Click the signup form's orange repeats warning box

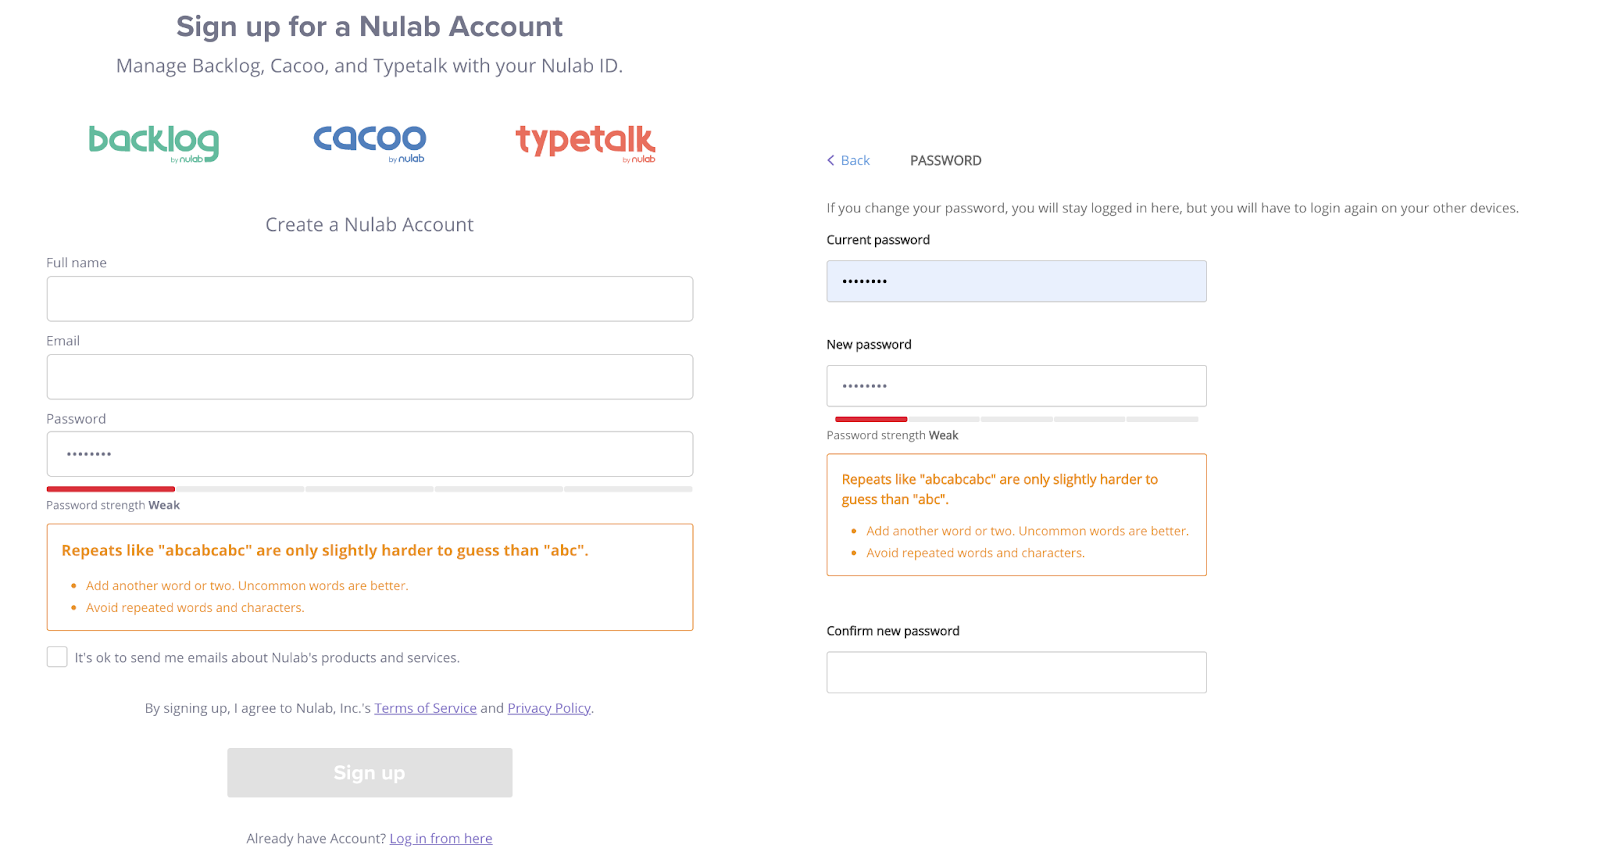pyautogui.click(x=370, y=577)
